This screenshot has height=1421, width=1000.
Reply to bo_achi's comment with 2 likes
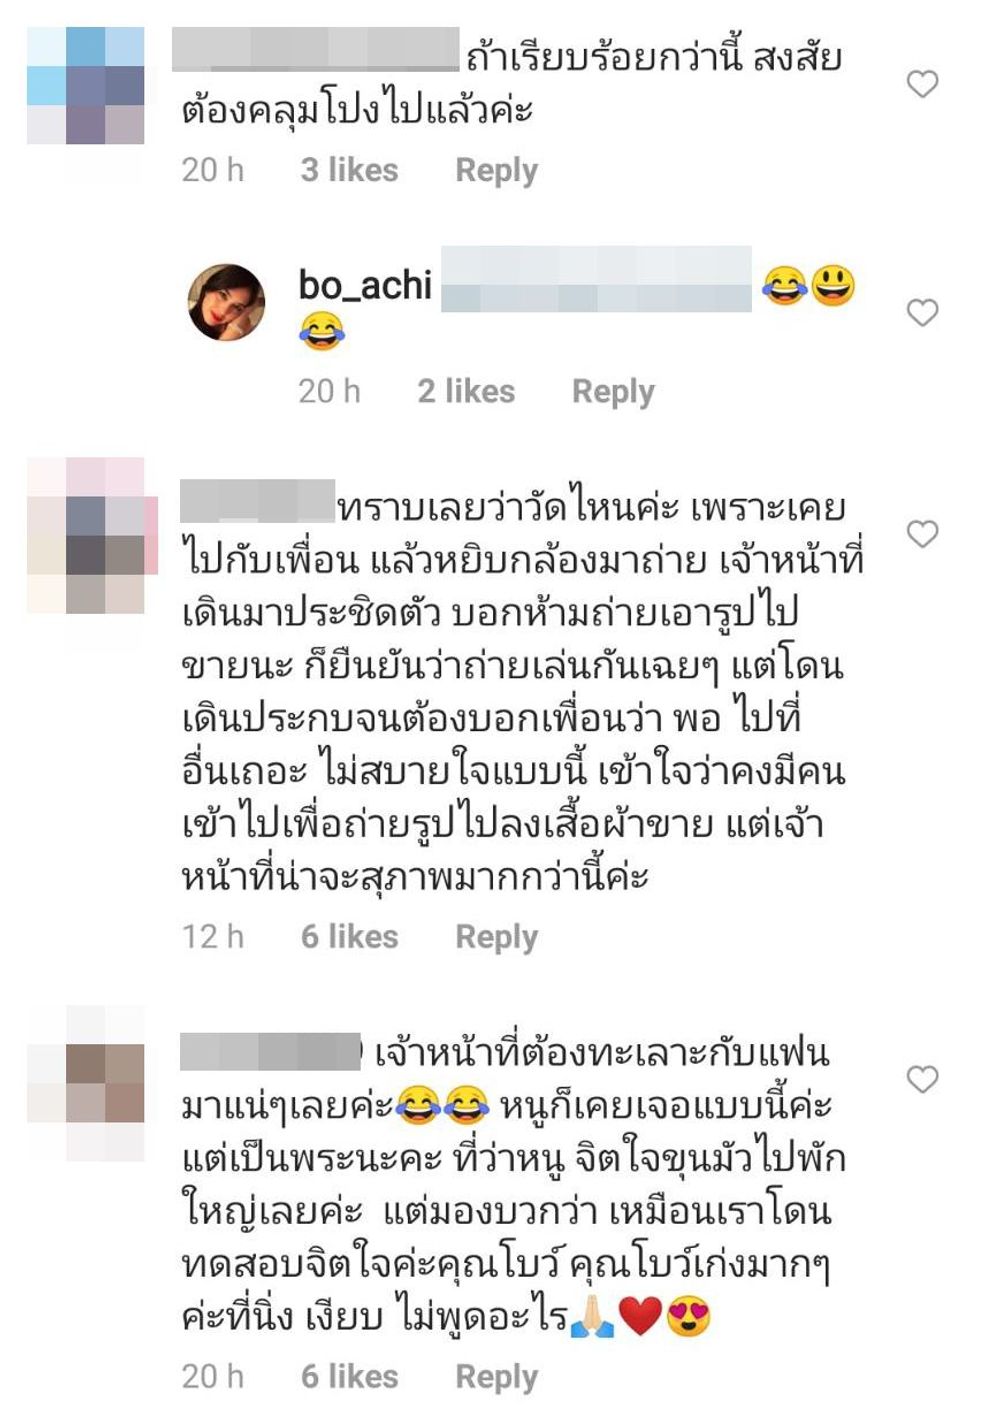coord(613,391)
